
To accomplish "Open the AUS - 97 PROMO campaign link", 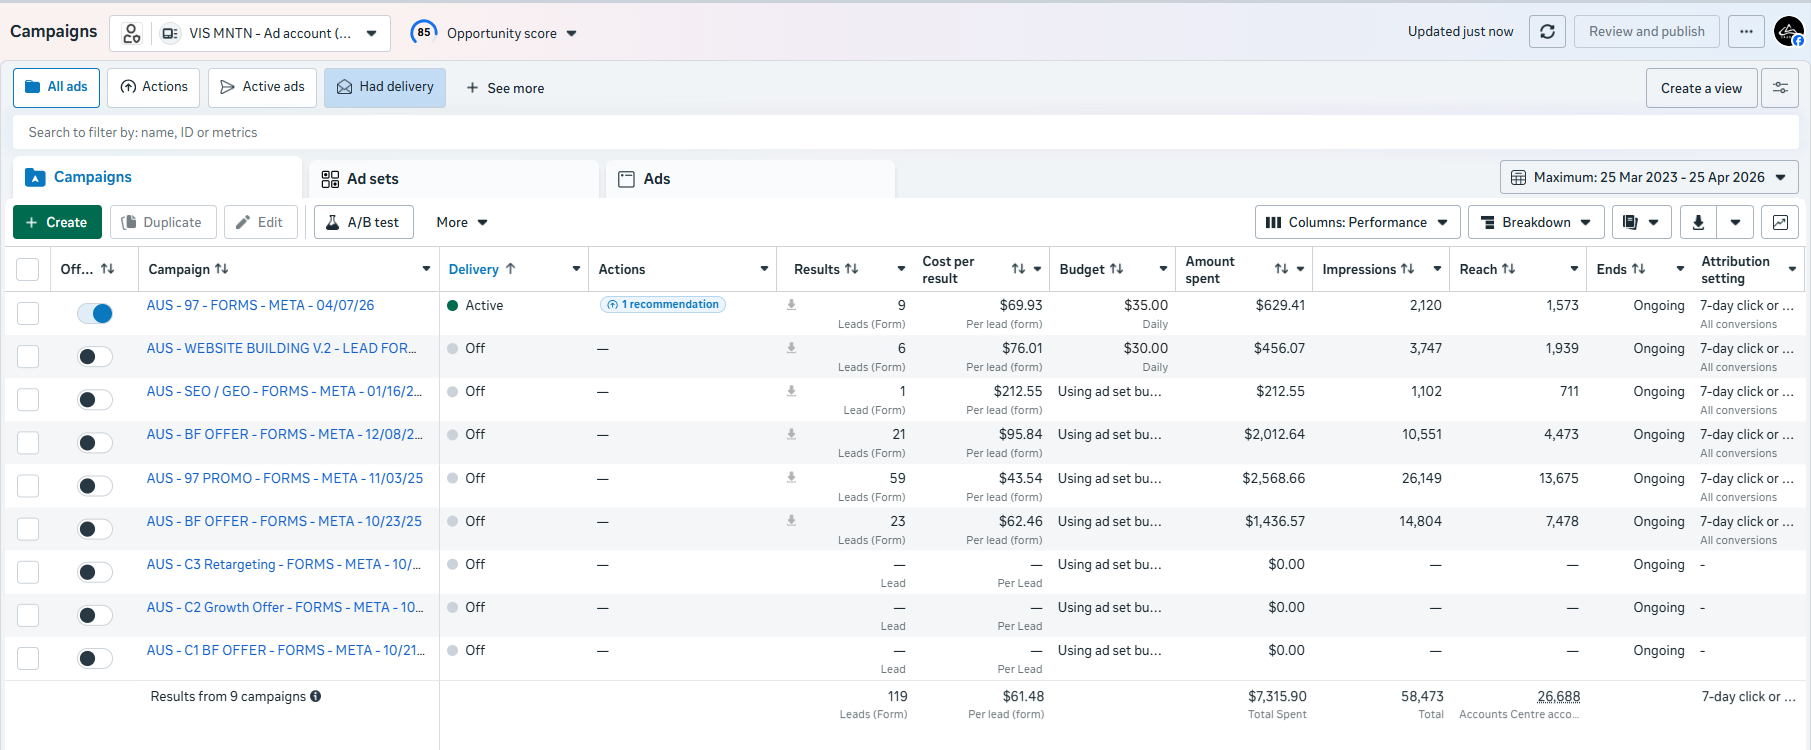I will click(285, 478).
